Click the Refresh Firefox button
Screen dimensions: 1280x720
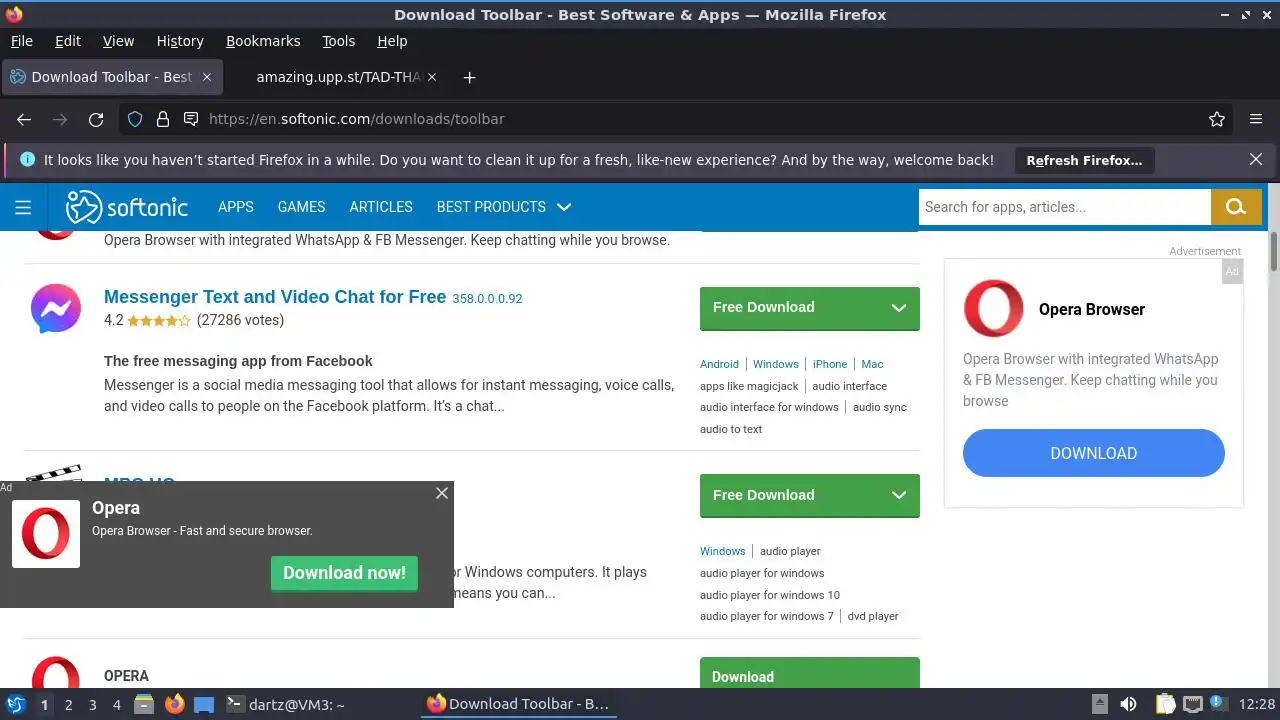(x=1084, y=160)
